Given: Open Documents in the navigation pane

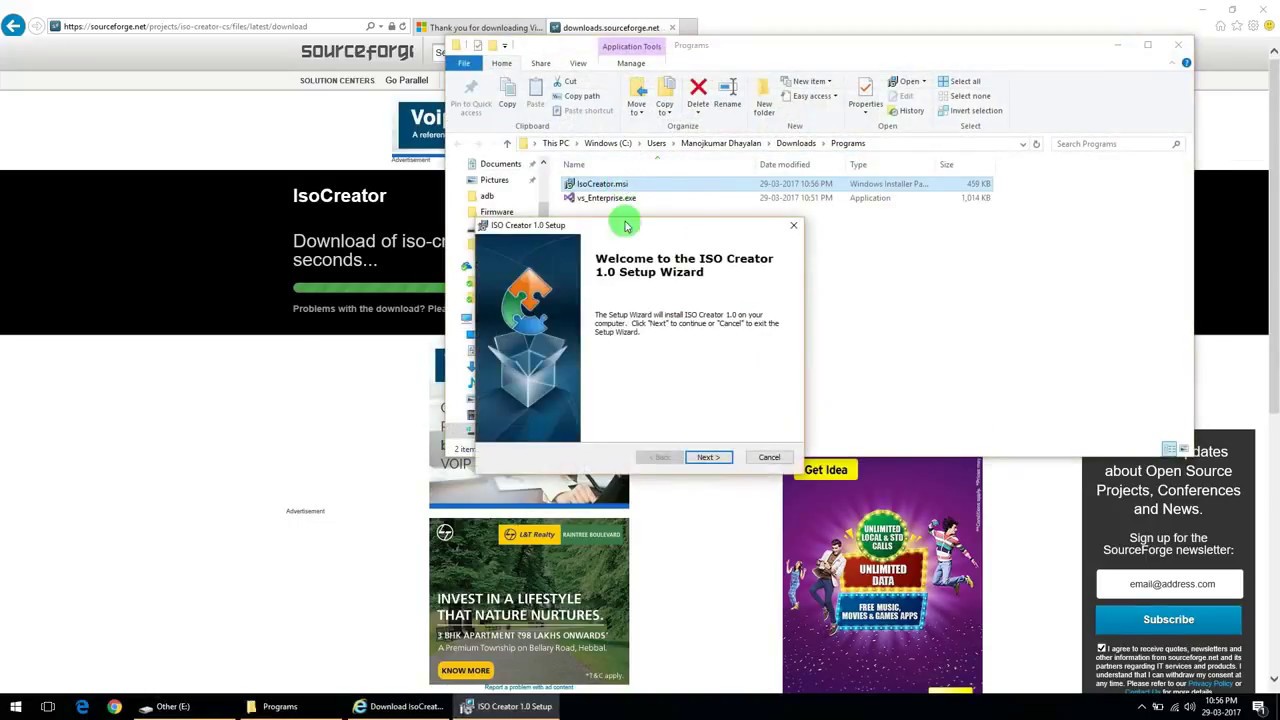Looking at the screenshot, I should 500,164.
